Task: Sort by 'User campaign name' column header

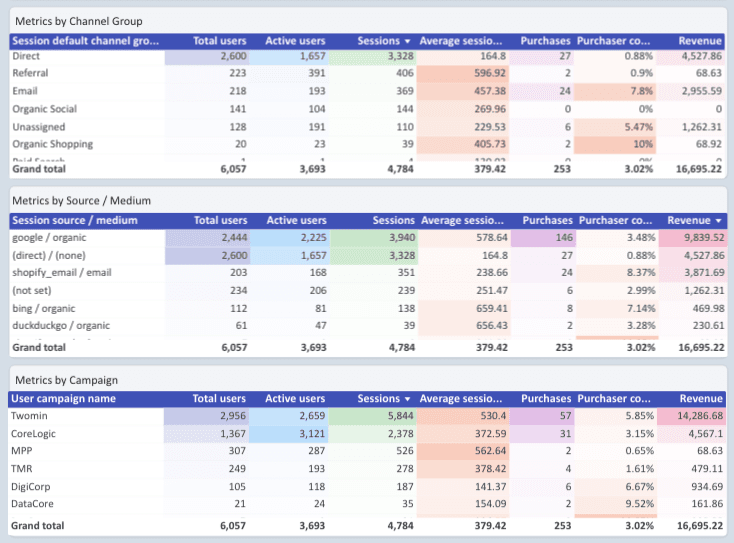Action: (x=63, y=398)
